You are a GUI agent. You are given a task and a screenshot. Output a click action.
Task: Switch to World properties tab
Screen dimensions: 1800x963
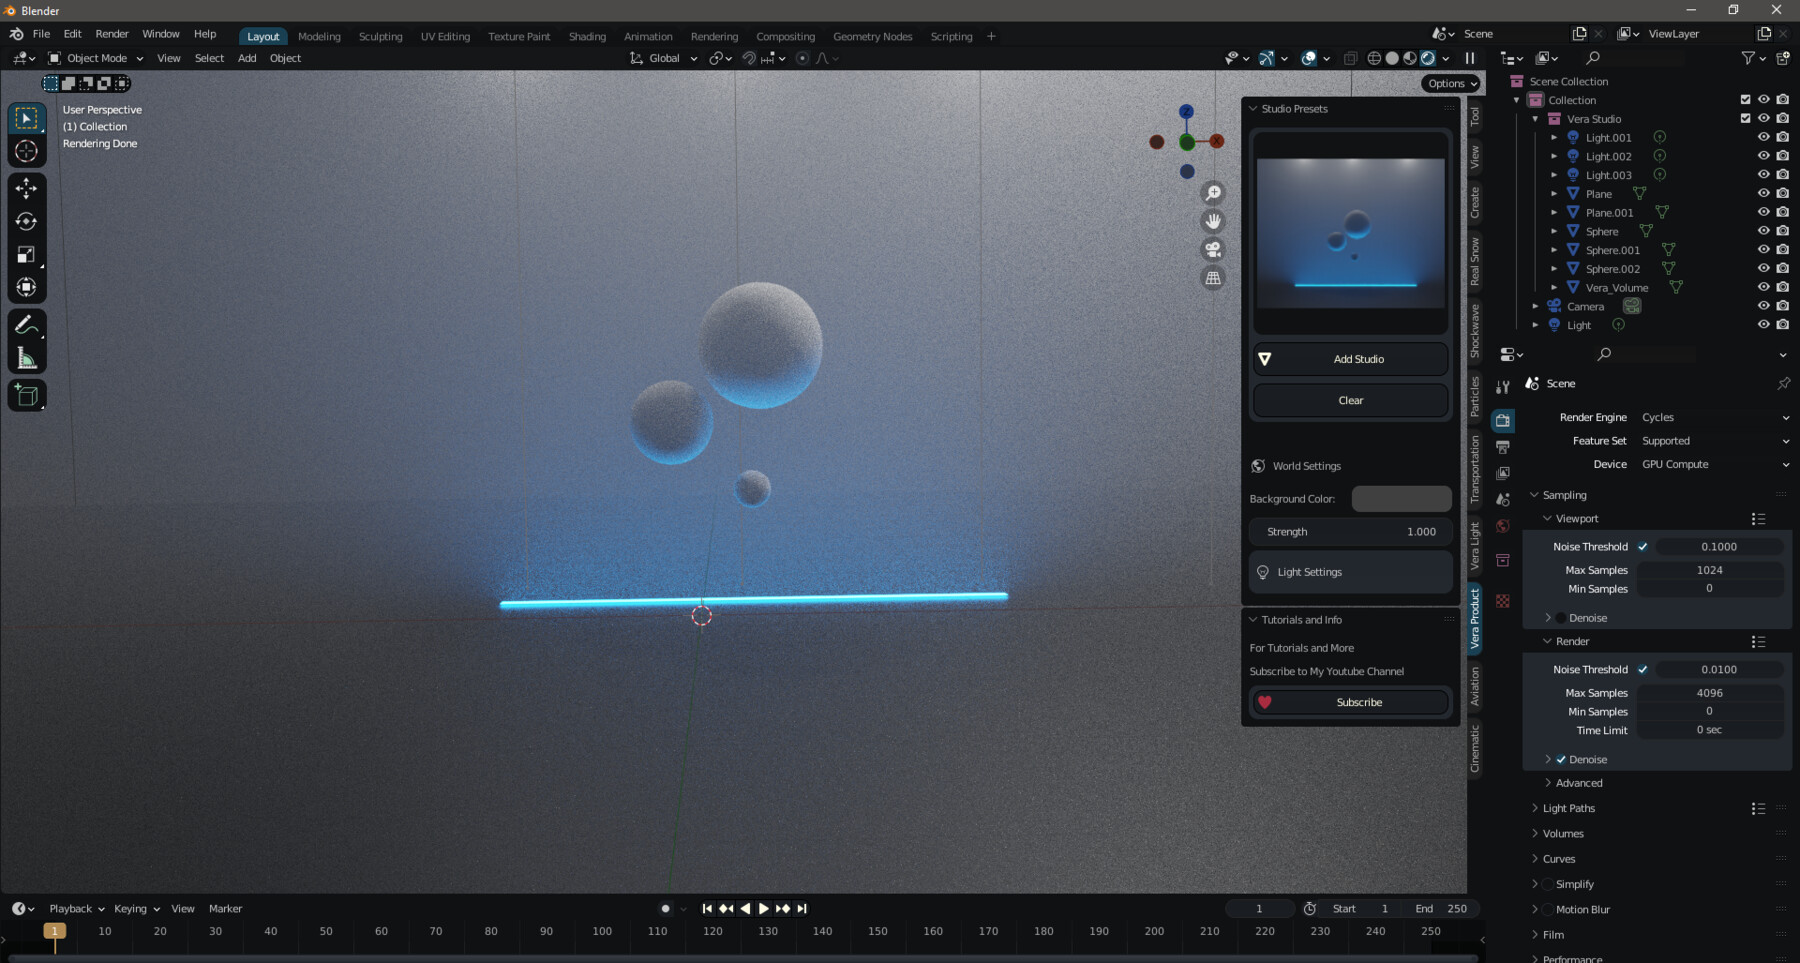click(1503, 526)
